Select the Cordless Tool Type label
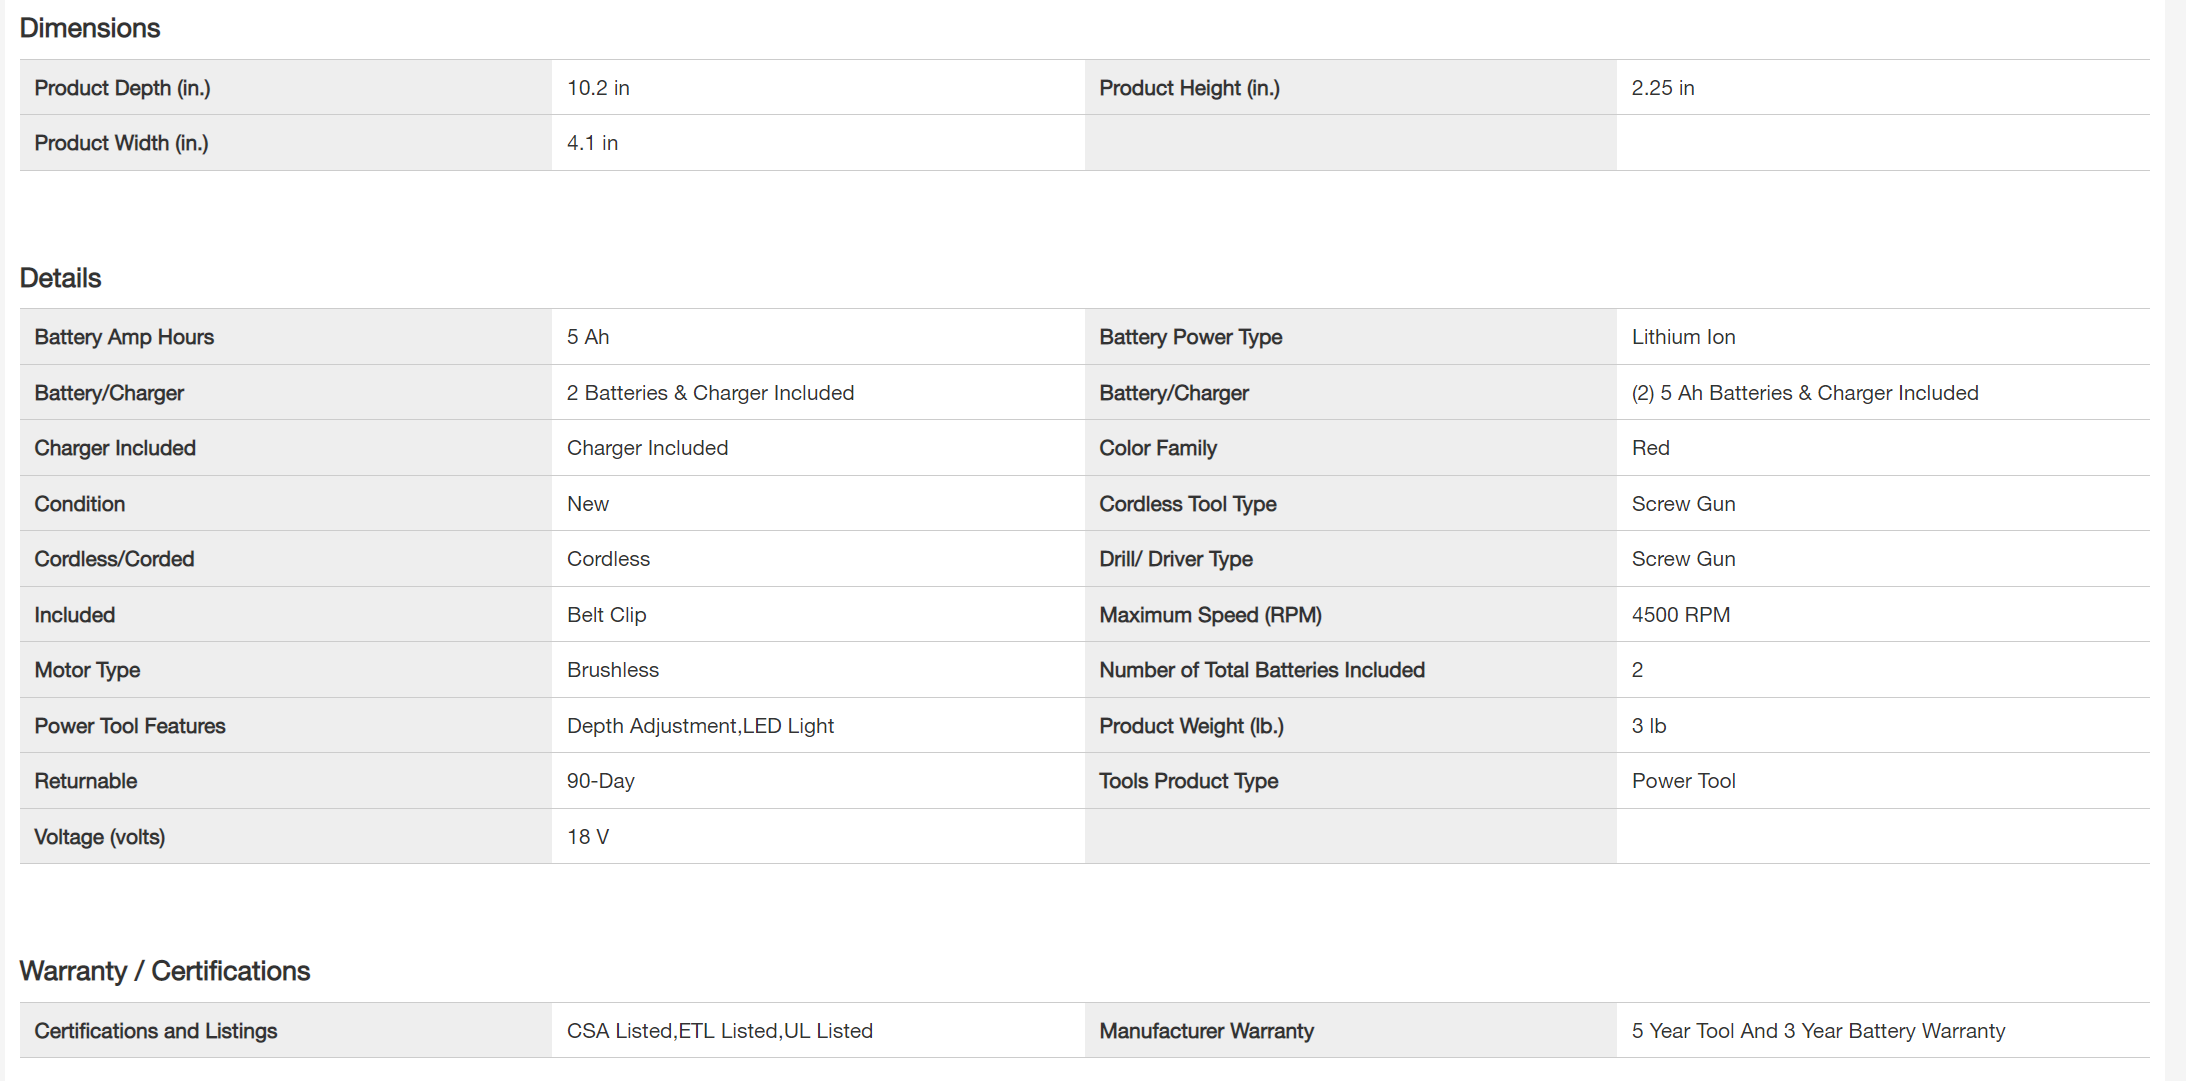The width and height of the screenshot is (2186, 1081). pos(1188,504)
